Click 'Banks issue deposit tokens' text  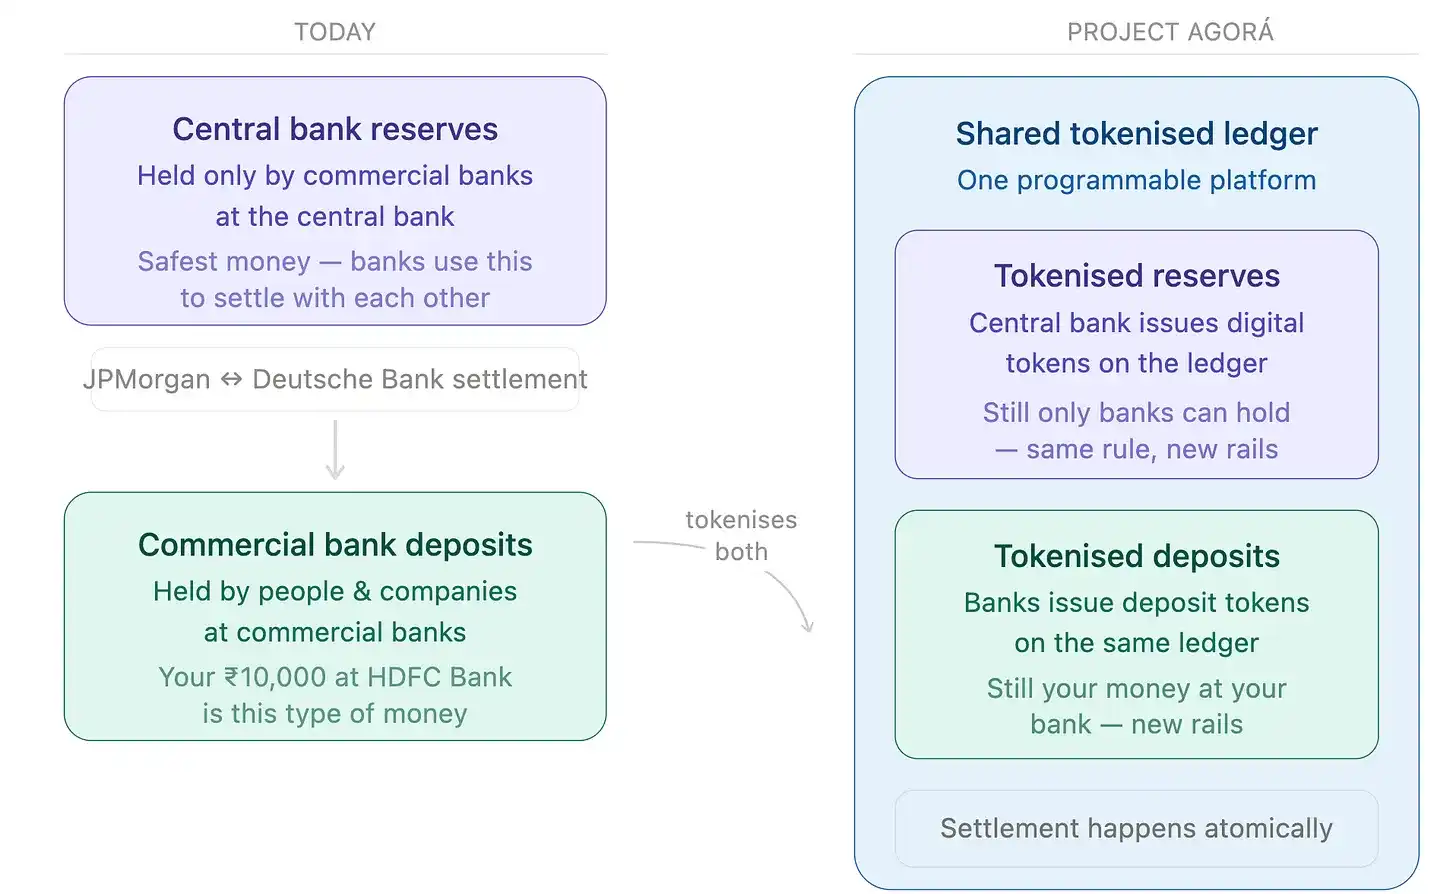click(1137, 602)
